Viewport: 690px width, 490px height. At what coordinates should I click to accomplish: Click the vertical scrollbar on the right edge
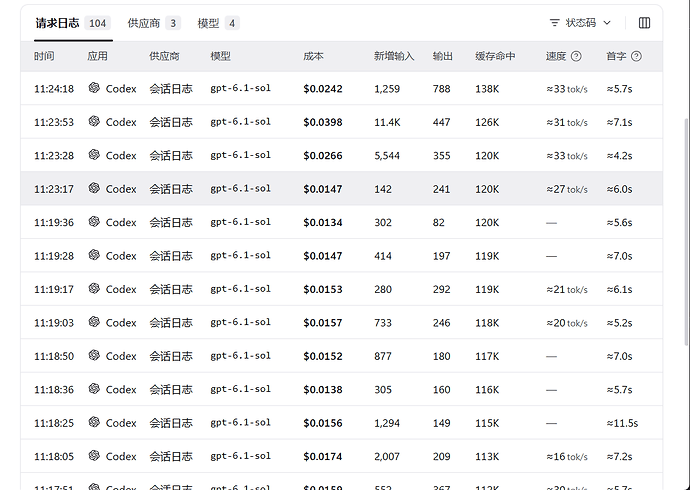[687, 231]
